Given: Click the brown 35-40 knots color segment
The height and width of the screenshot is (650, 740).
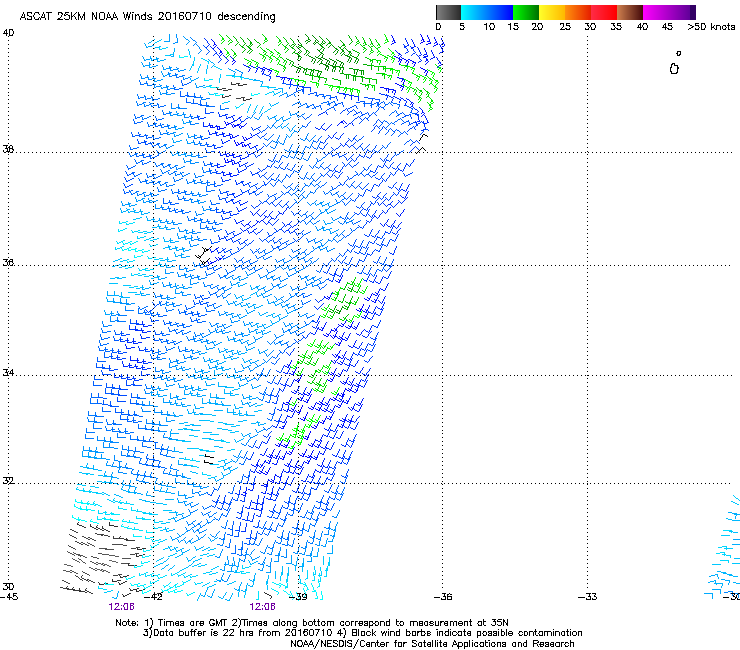Looking at the screenshot, I should [x=630, y=12].
